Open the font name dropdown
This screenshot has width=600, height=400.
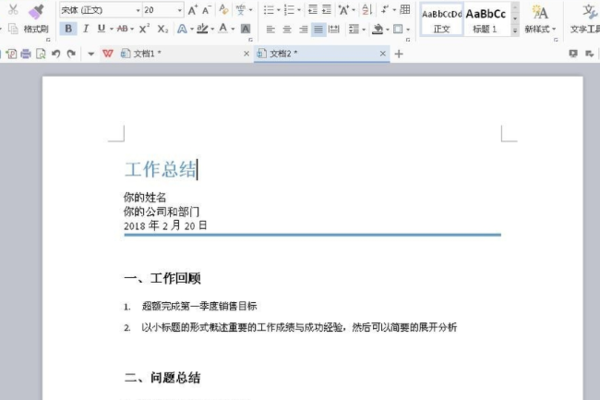click(x=138, y=10)
